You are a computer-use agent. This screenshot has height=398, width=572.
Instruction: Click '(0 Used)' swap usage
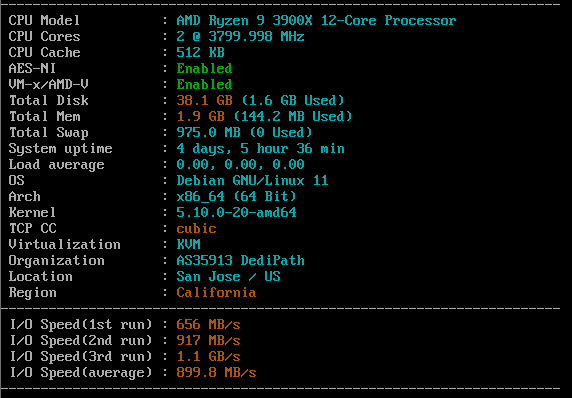click(281, 132)
